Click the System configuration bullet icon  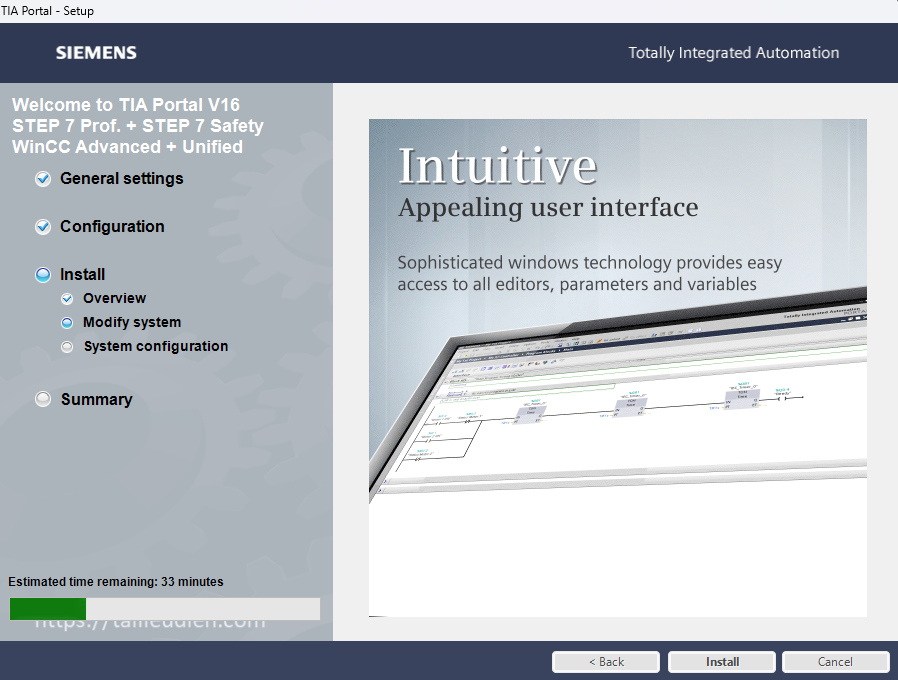67,347
